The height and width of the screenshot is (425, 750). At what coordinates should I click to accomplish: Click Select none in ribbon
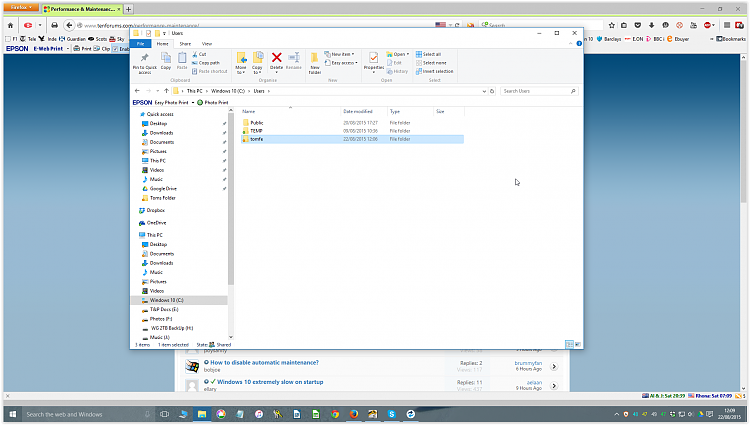click(x=431, y=63)
